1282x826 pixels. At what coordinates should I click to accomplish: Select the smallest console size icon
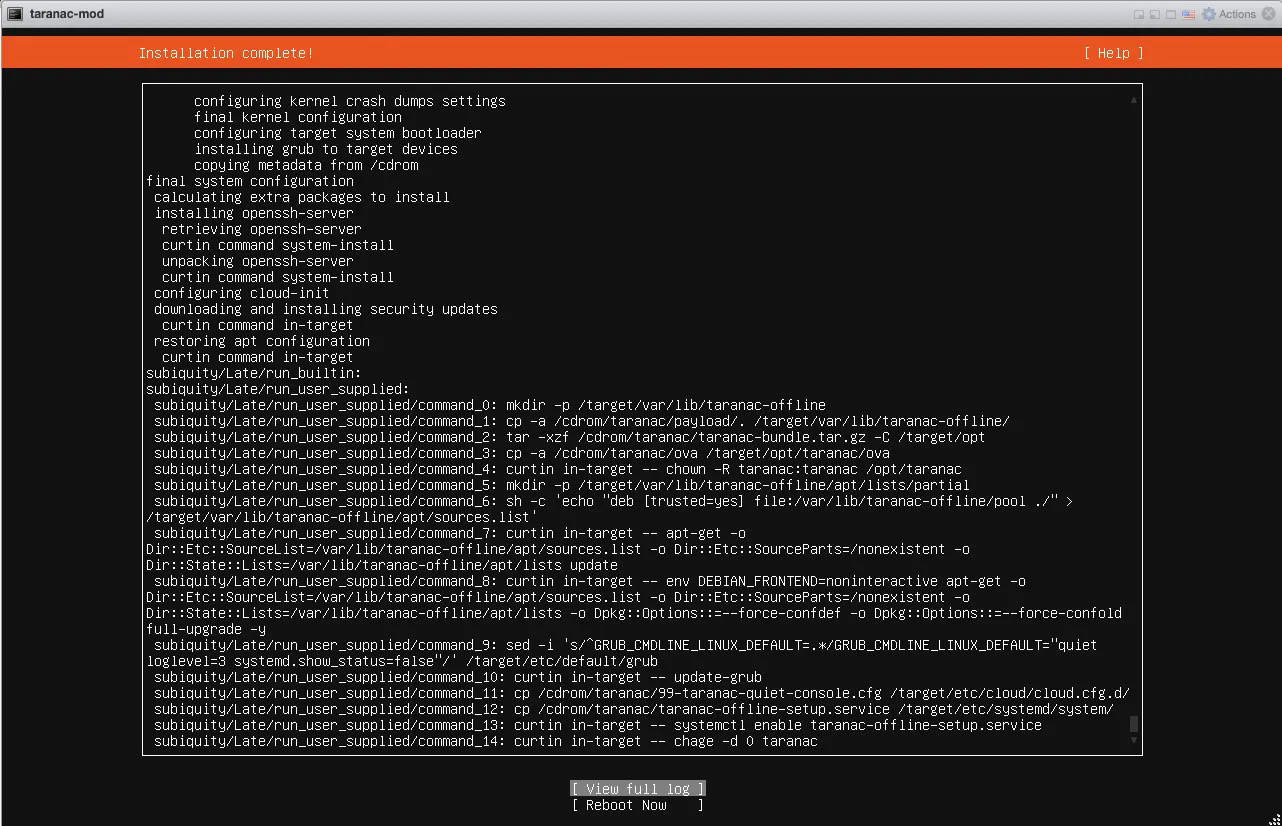(x=1139, y=14)
